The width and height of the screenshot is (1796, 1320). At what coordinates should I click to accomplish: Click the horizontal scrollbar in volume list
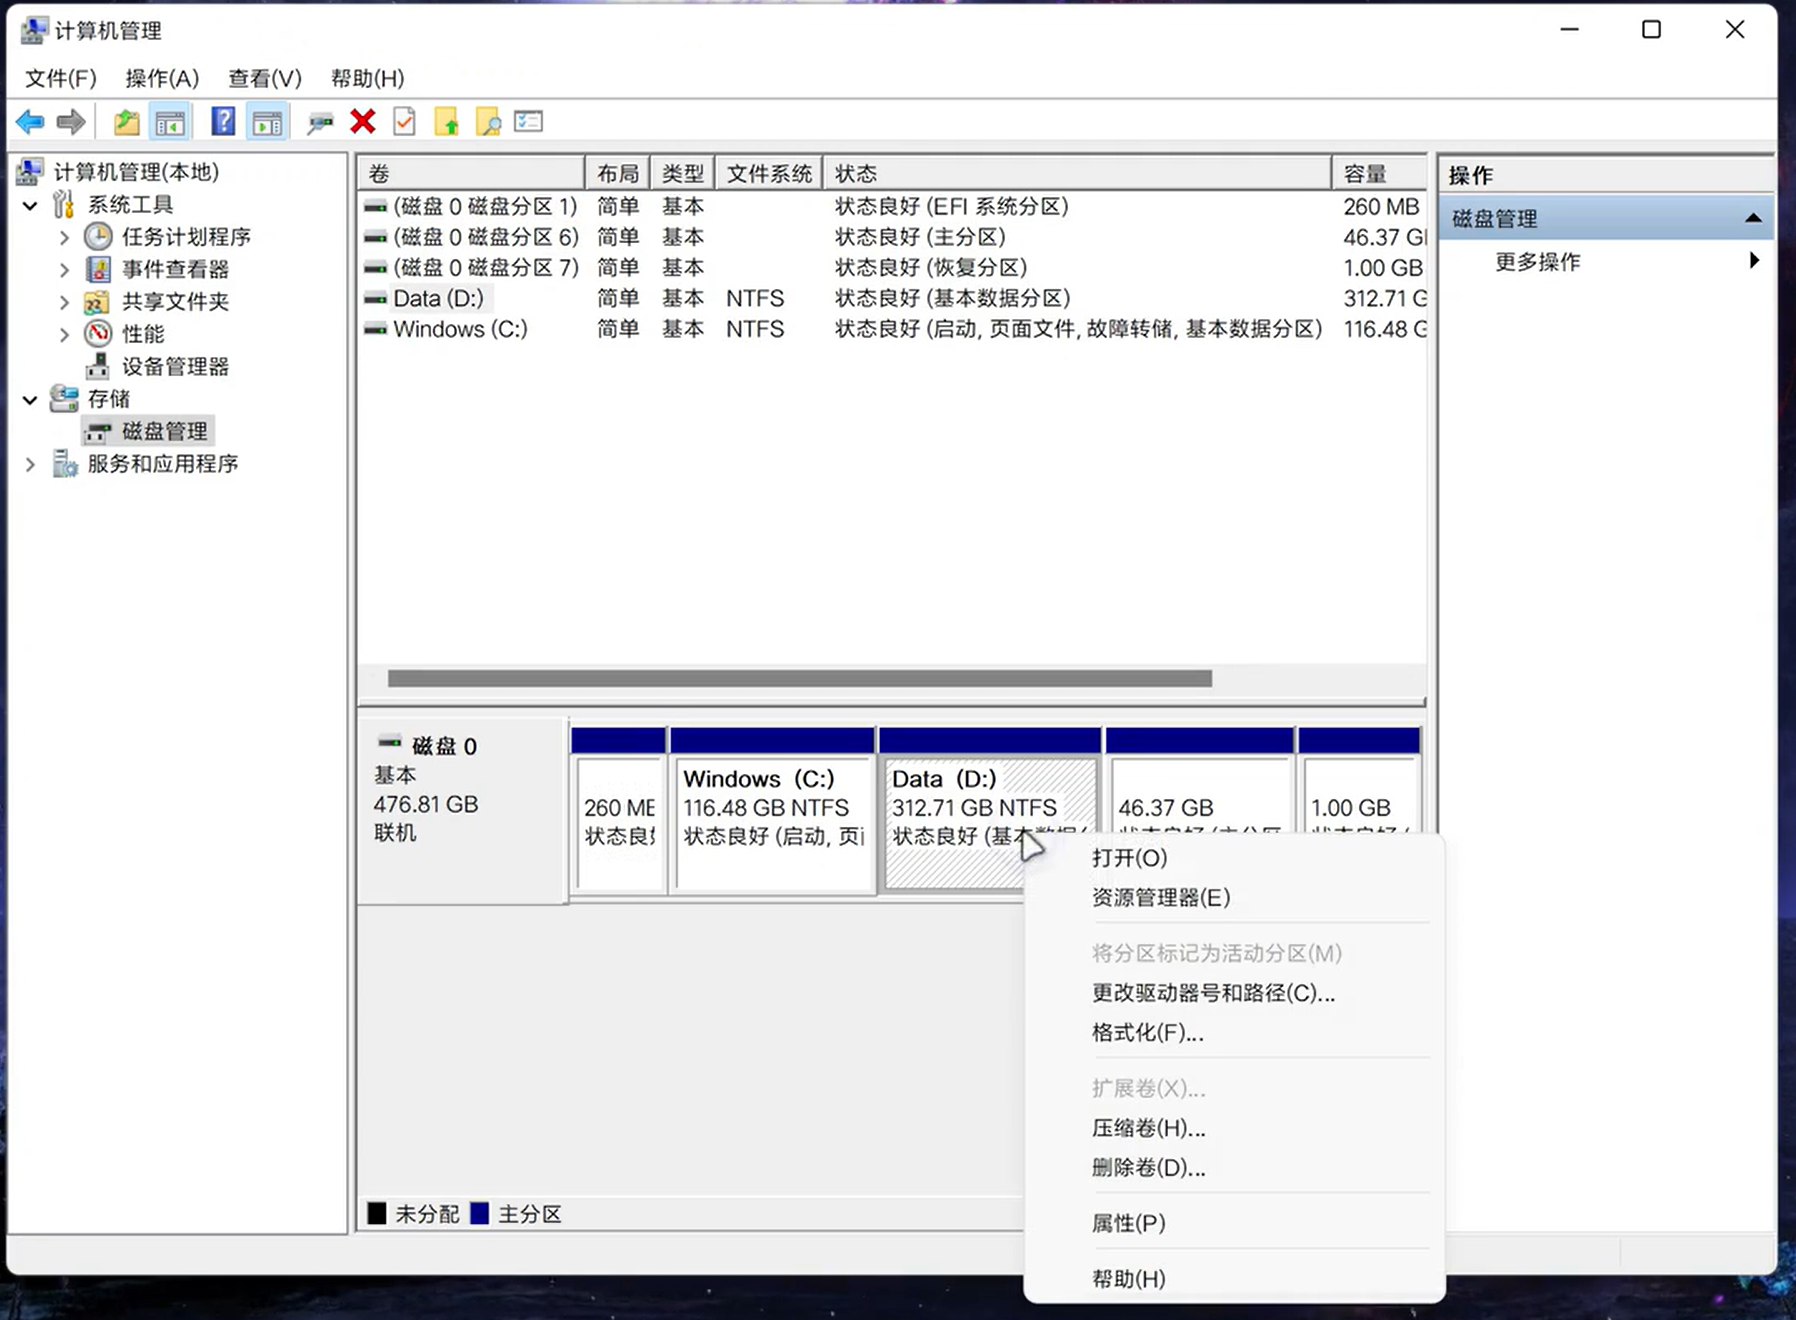click(799, 679)
